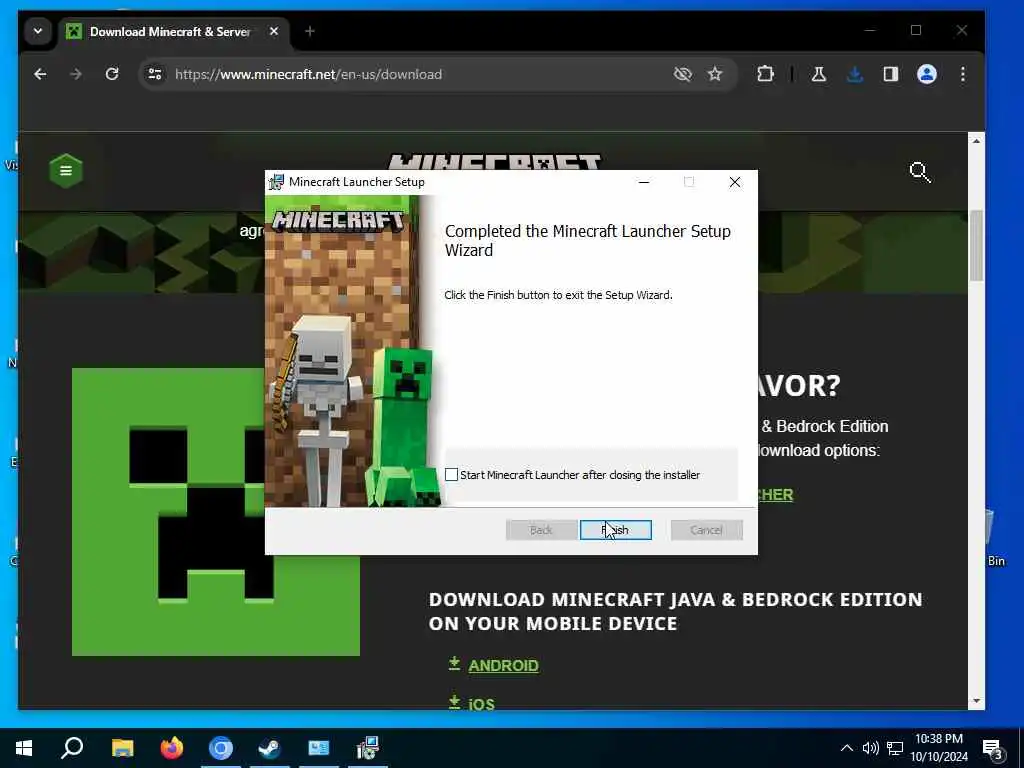Bookmark this page with star icon
This screenshot has width=1024, height=768.
[715, 74]
